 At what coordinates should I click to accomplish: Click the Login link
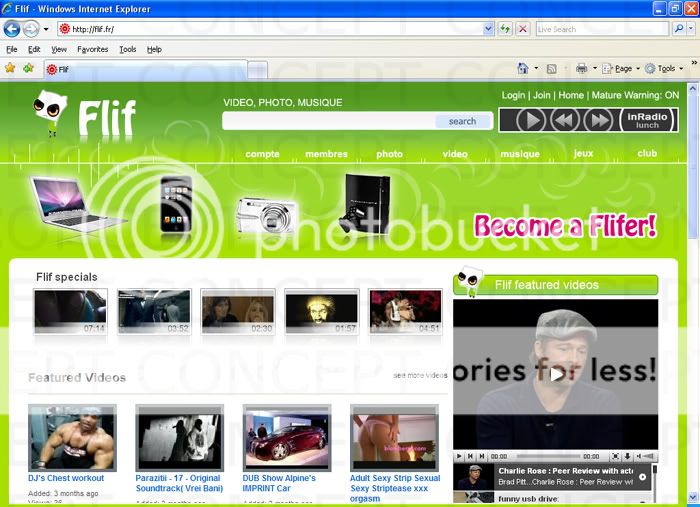[513, 95]
